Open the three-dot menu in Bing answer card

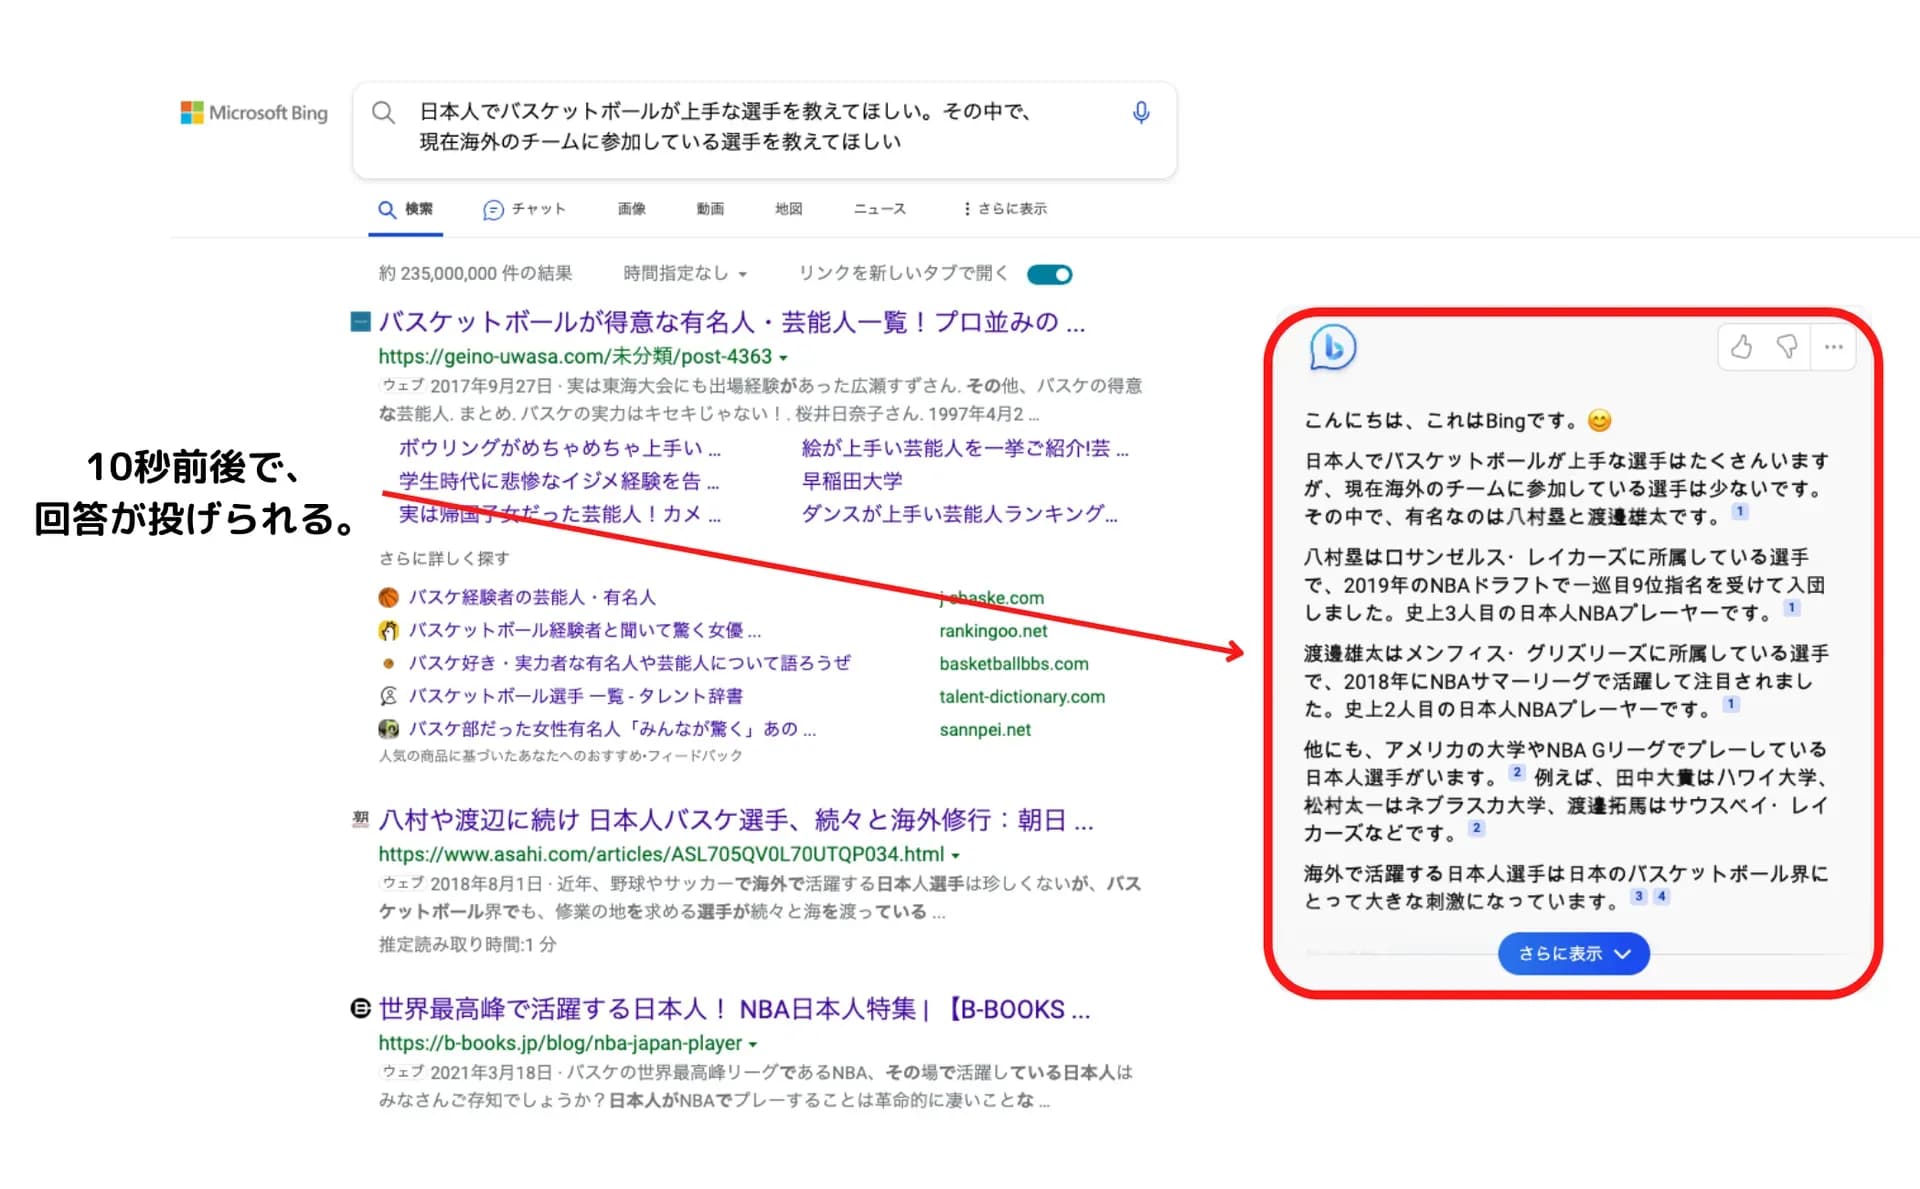[x=1833, y=347]
